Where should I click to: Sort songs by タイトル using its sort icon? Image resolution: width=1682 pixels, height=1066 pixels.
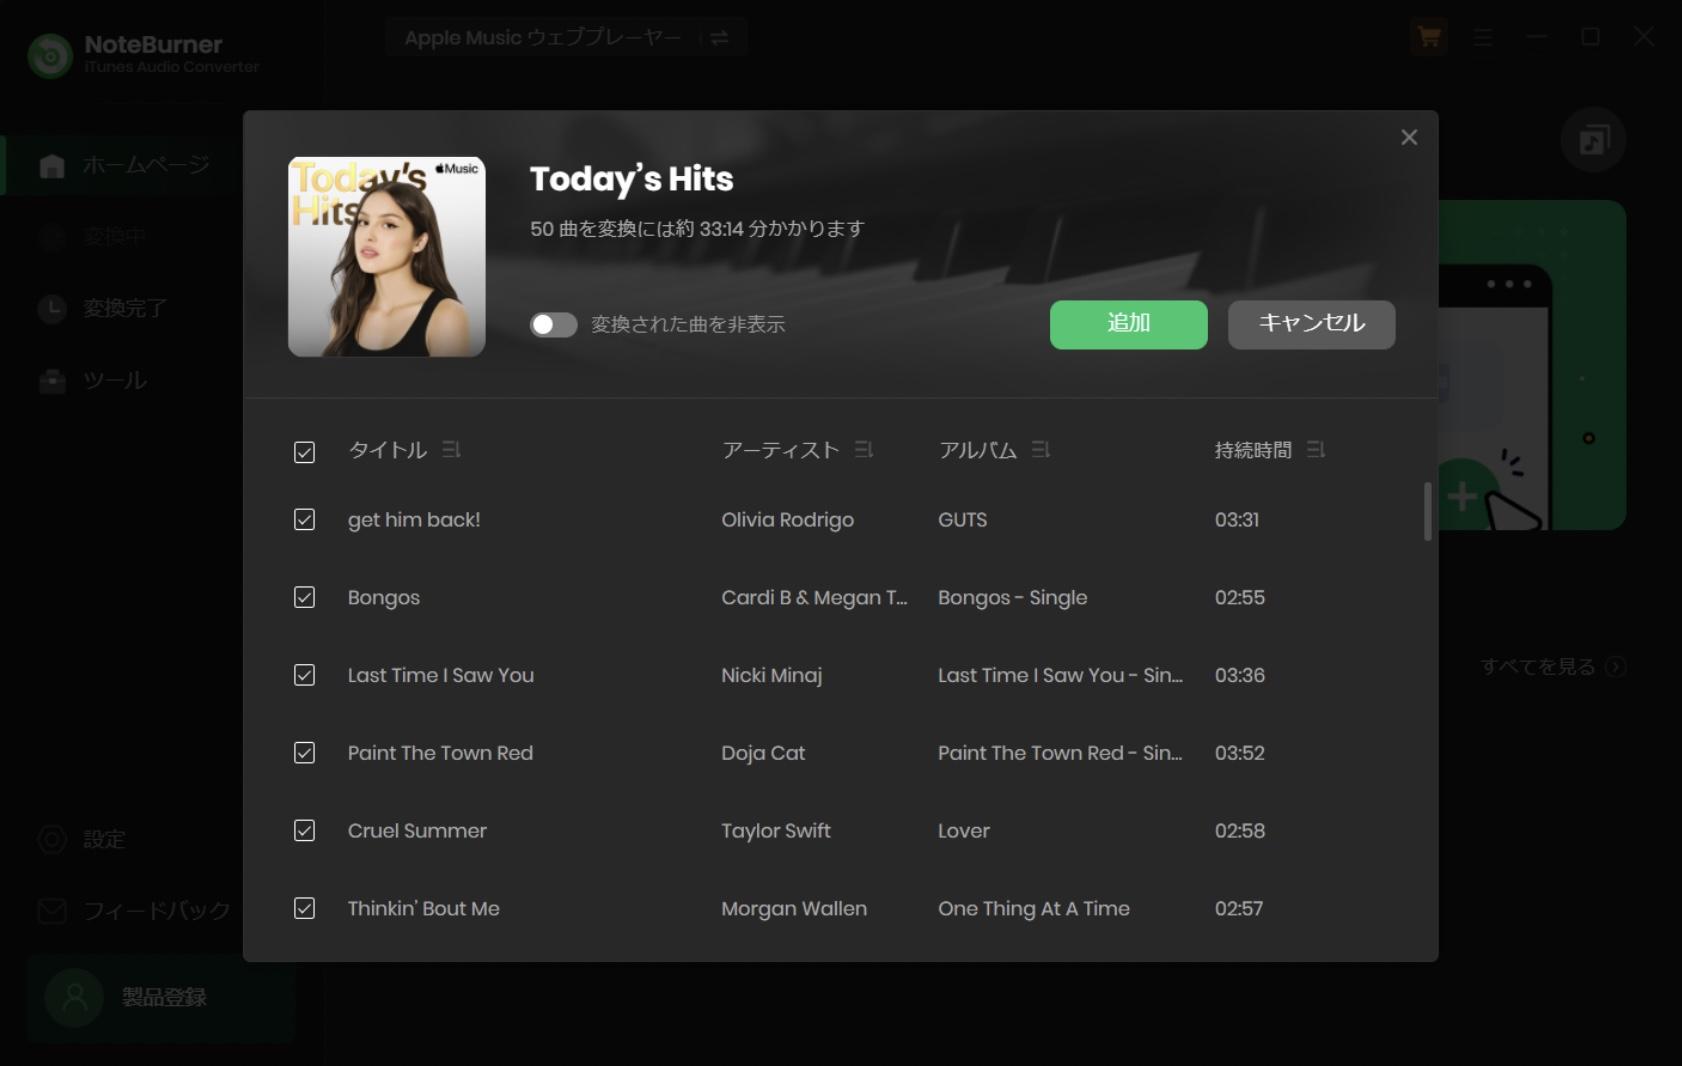(451, 450)
